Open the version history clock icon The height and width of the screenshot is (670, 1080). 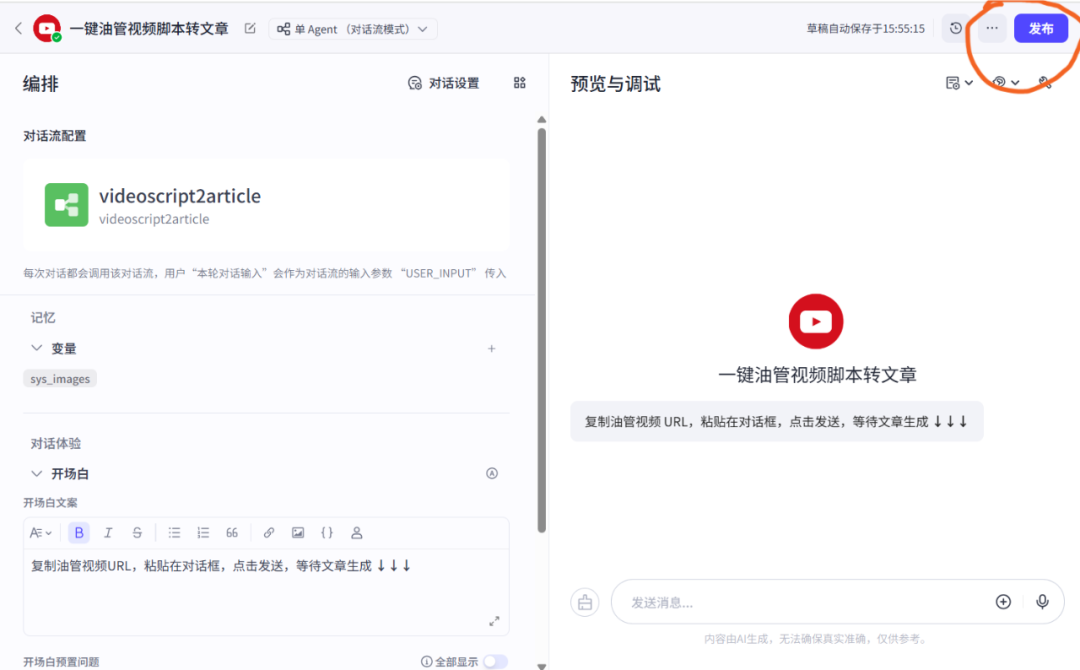click(955, 28)
